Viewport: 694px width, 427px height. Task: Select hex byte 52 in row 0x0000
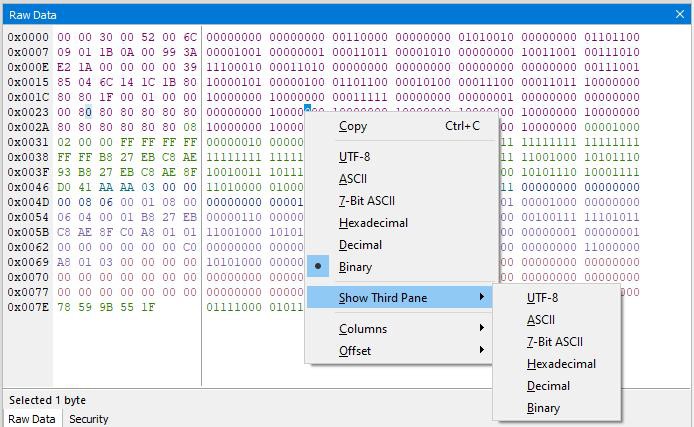point(148,37)
